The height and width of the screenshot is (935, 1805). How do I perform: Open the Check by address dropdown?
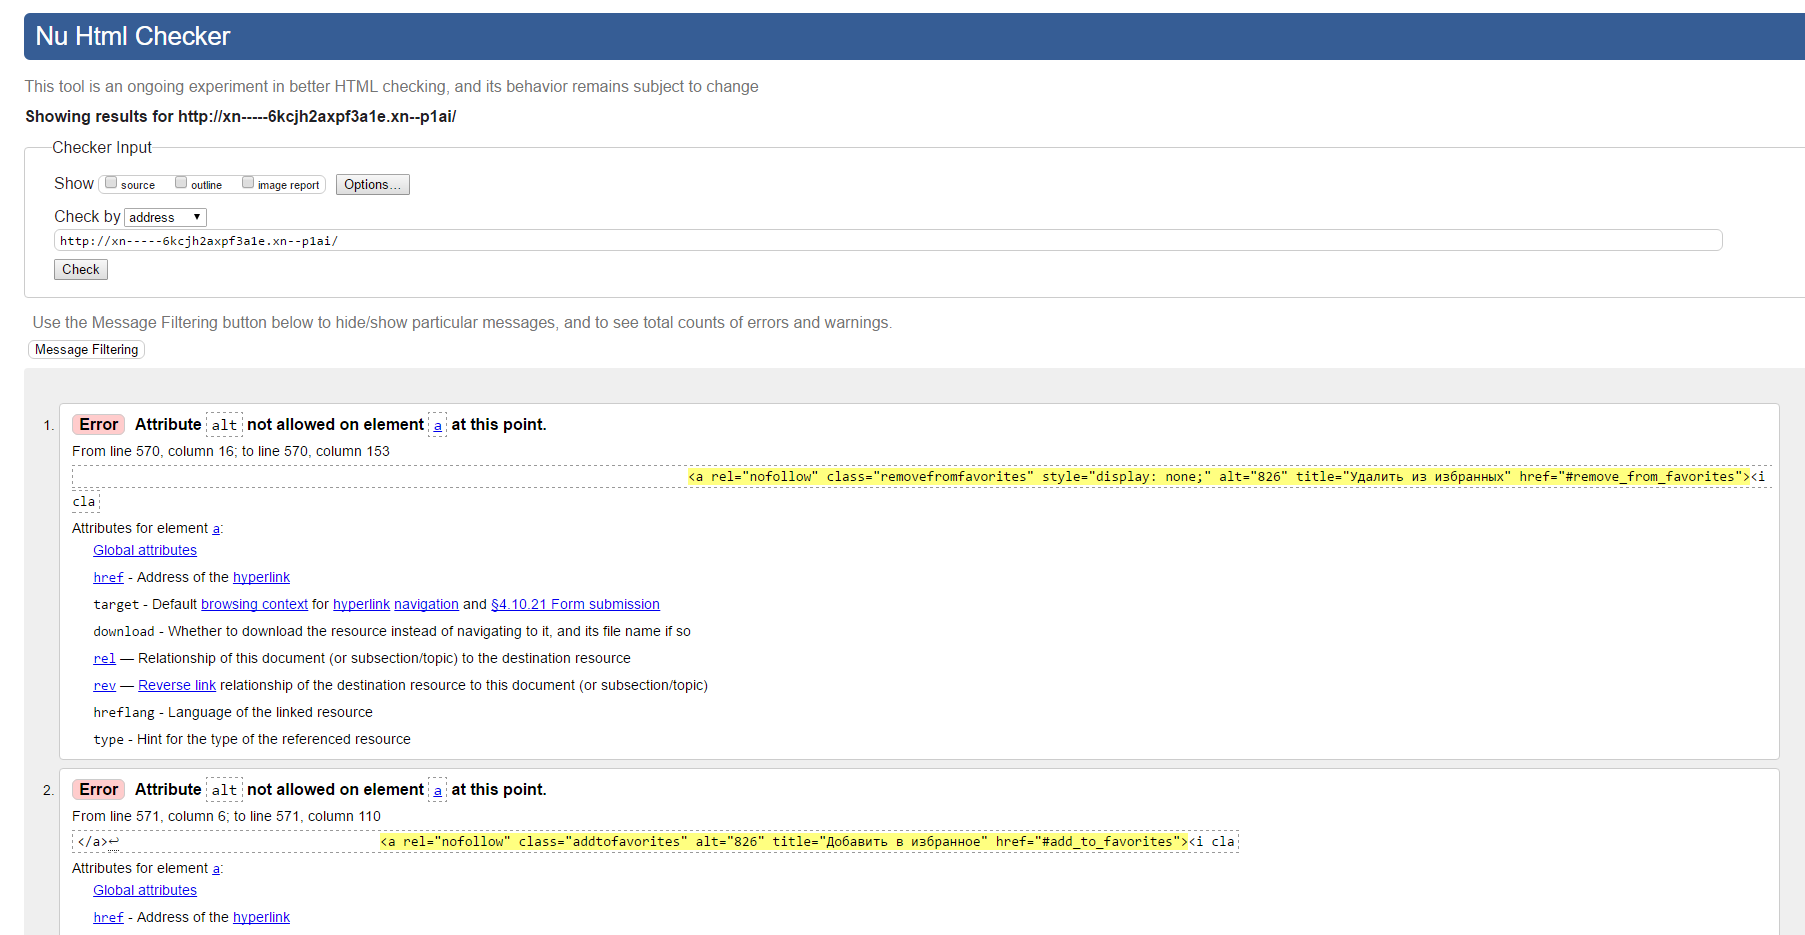[x=165, y=217]
